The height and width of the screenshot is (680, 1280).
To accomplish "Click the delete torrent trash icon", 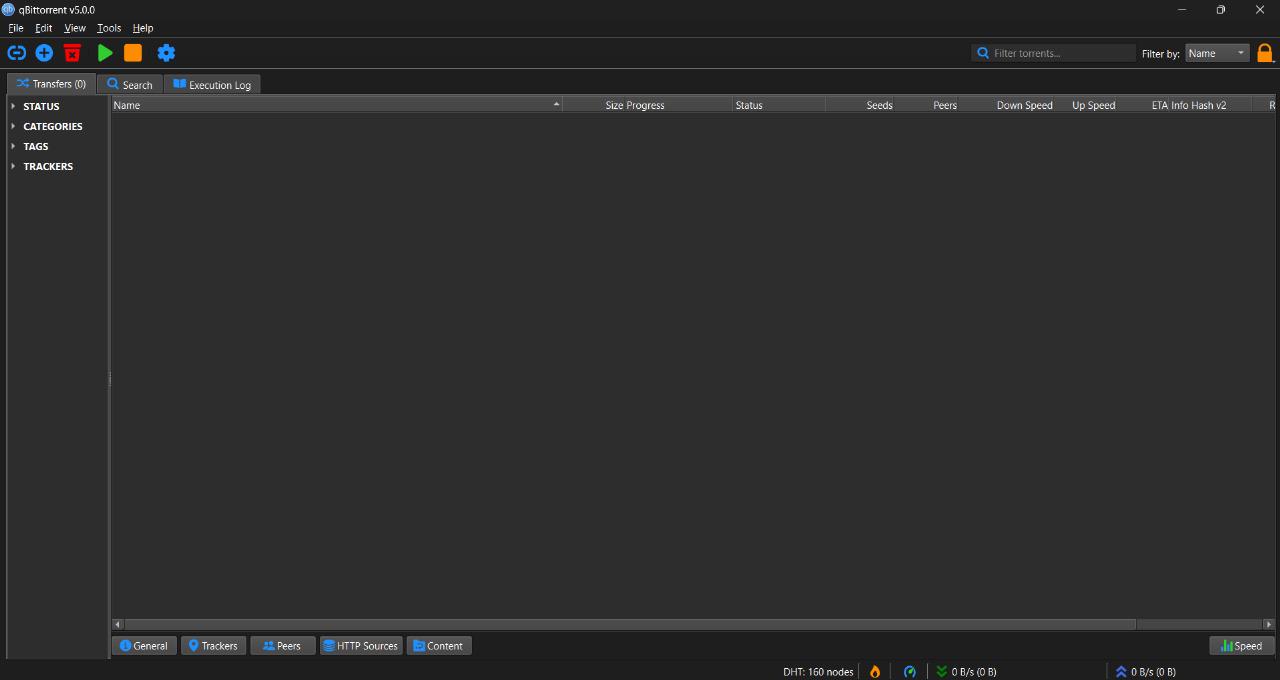I will 72,52.
